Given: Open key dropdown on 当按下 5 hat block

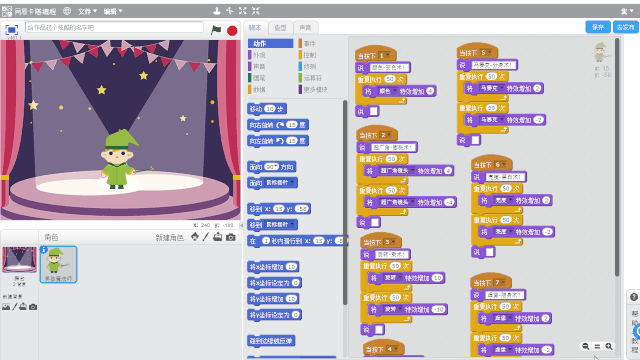Looking at the screenshot, I should tap(489, 53).
